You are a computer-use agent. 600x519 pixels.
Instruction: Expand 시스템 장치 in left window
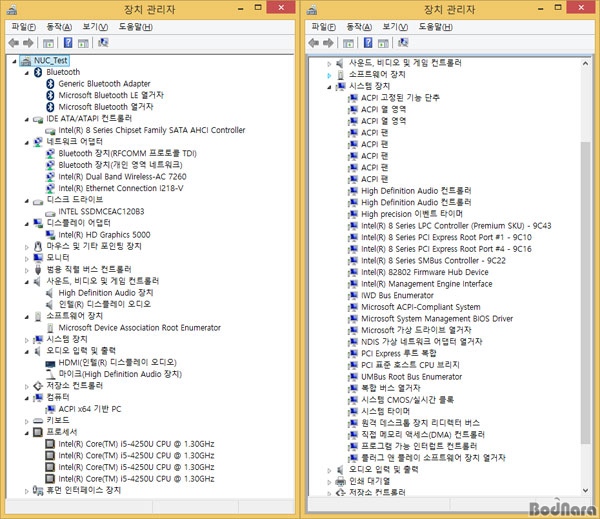(x=26, y=340)
